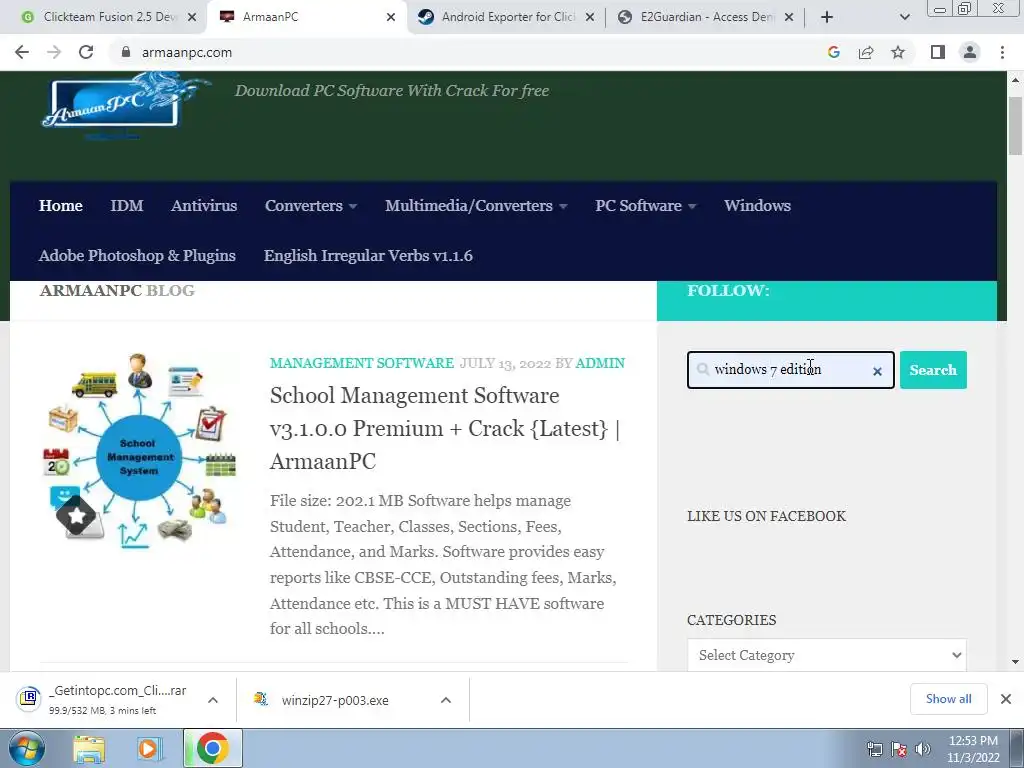1024x768 pixels.
Task: Open a new browser tab
Action: coord(827,17)
